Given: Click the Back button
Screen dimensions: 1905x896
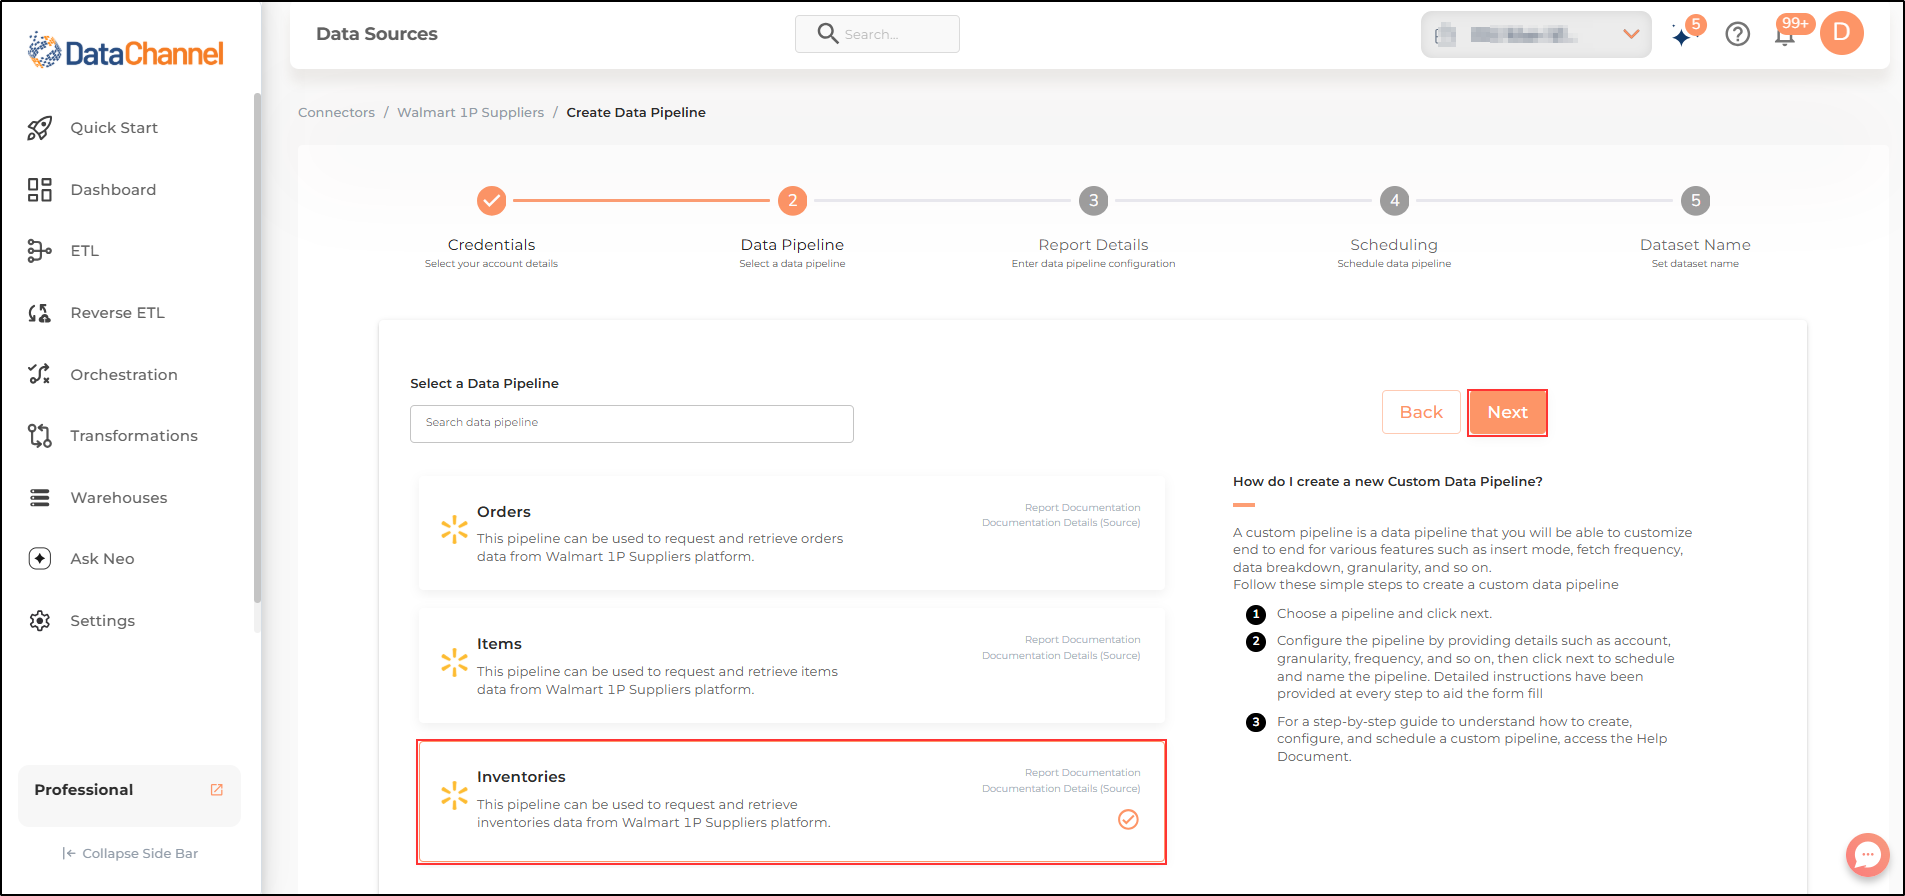Looking at the screenshot, I should [x=1421, y=412].
